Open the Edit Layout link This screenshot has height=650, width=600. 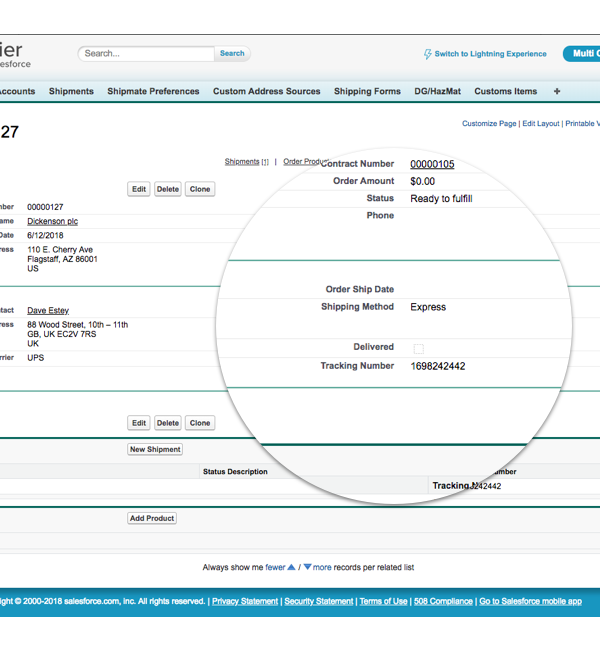click(x=541, y=124)
